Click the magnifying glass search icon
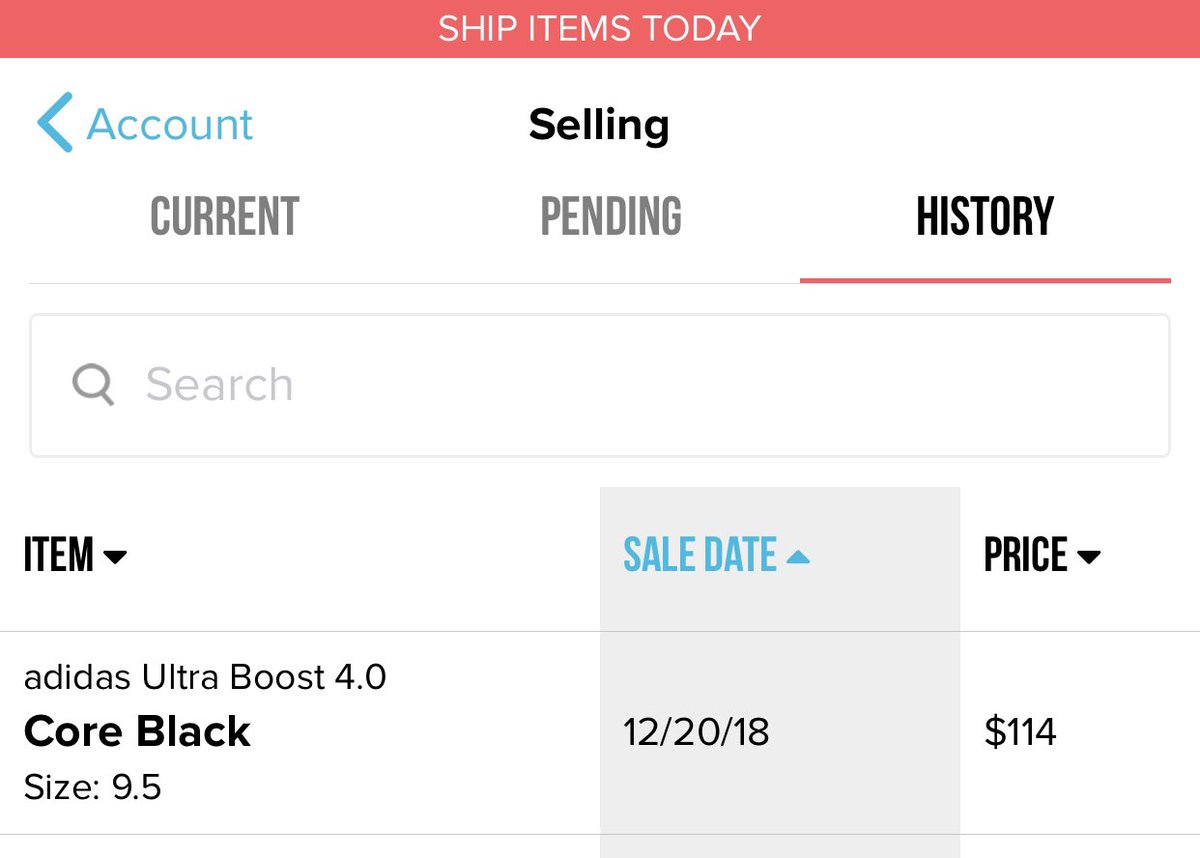Viewport: 1200px width, 858px height. 93,384
